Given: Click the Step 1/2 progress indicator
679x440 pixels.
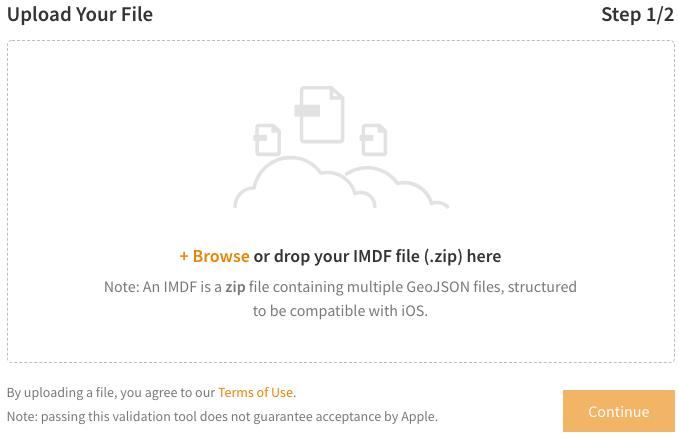Looking at the screenshot, I should click(637, 14).
